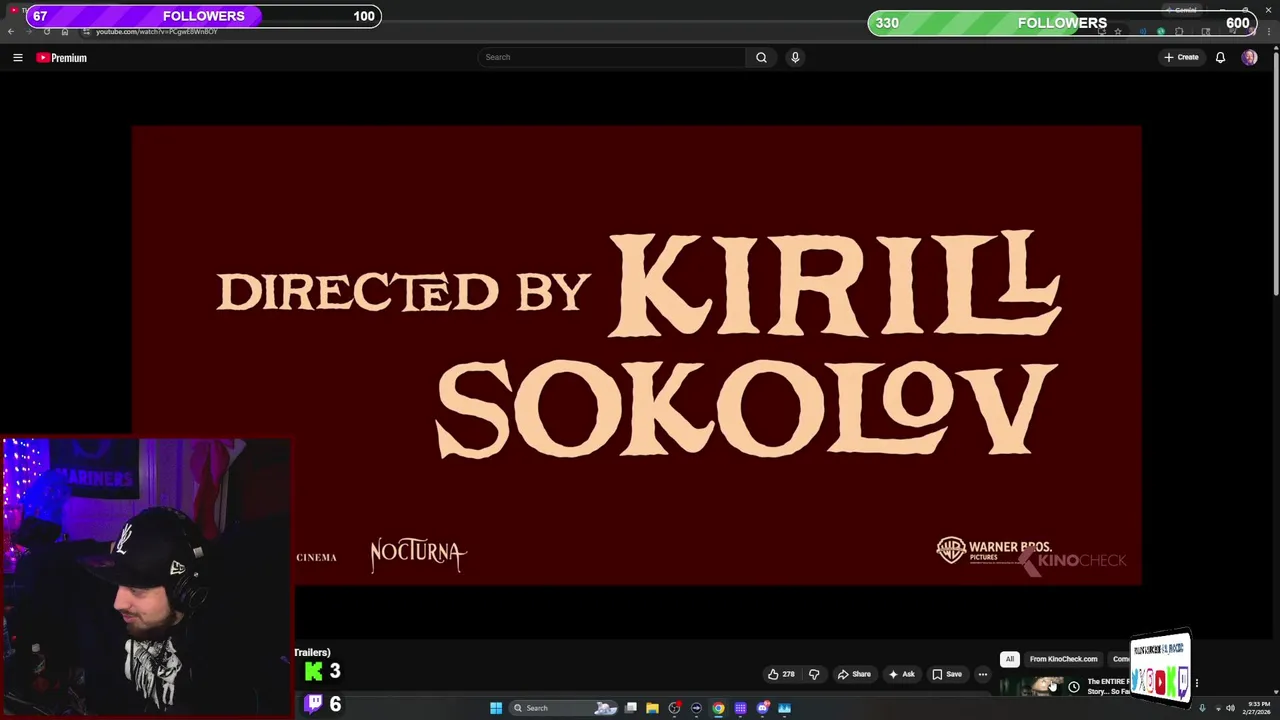Viewport: 1280px width, 720px height.
Task: Open Discord from the taskbar
Action: pyautogui.click(x=762, y=708)
